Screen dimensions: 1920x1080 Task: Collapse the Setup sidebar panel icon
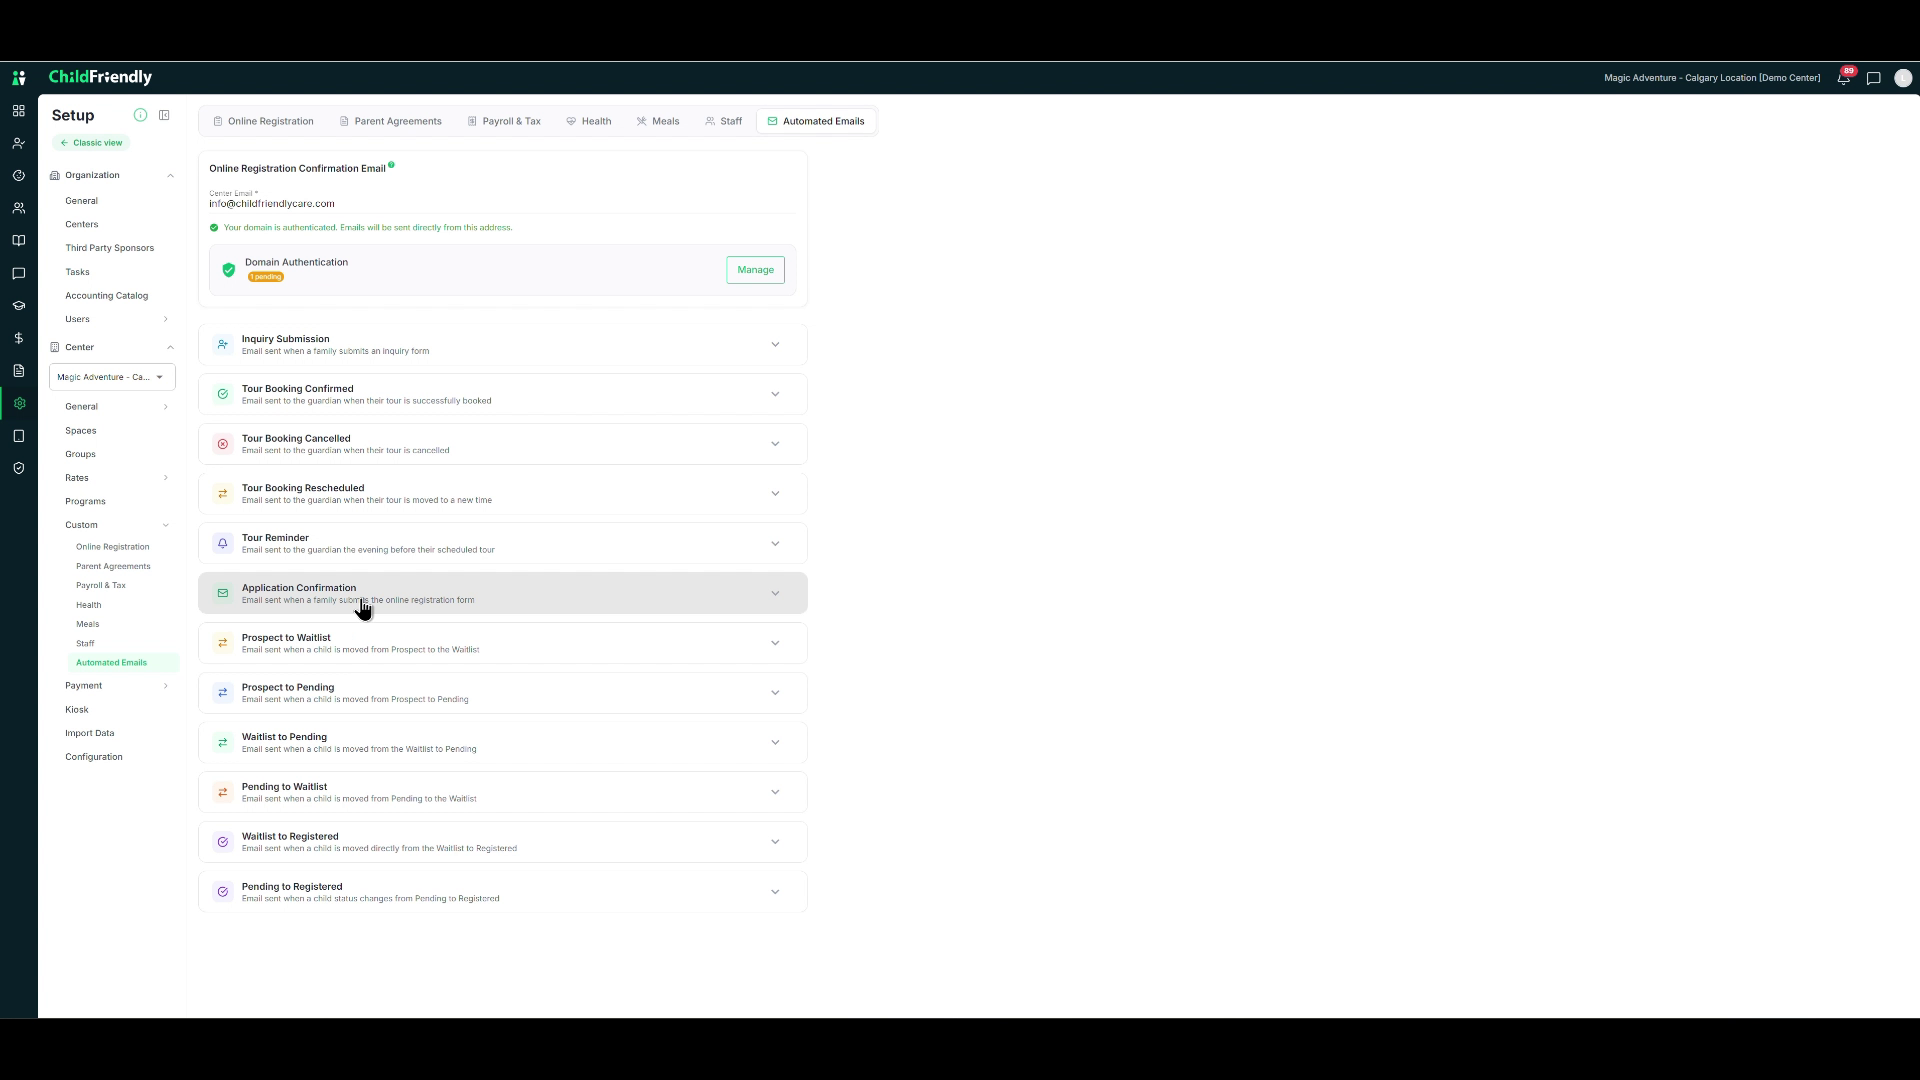pos(164,115)
